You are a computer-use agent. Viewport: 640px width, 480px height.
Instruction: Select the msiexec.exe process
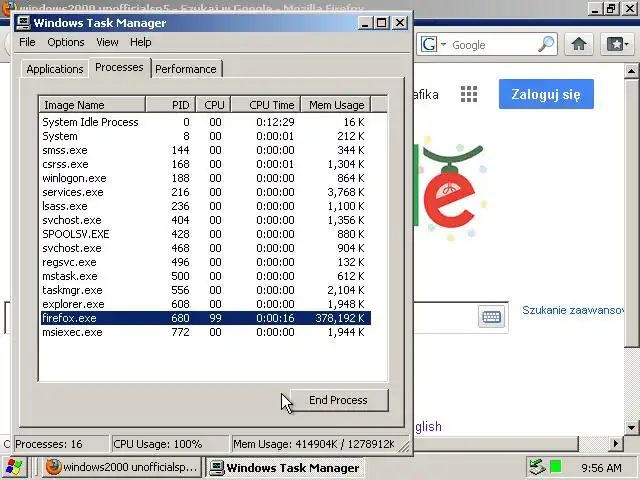point(206,332)
